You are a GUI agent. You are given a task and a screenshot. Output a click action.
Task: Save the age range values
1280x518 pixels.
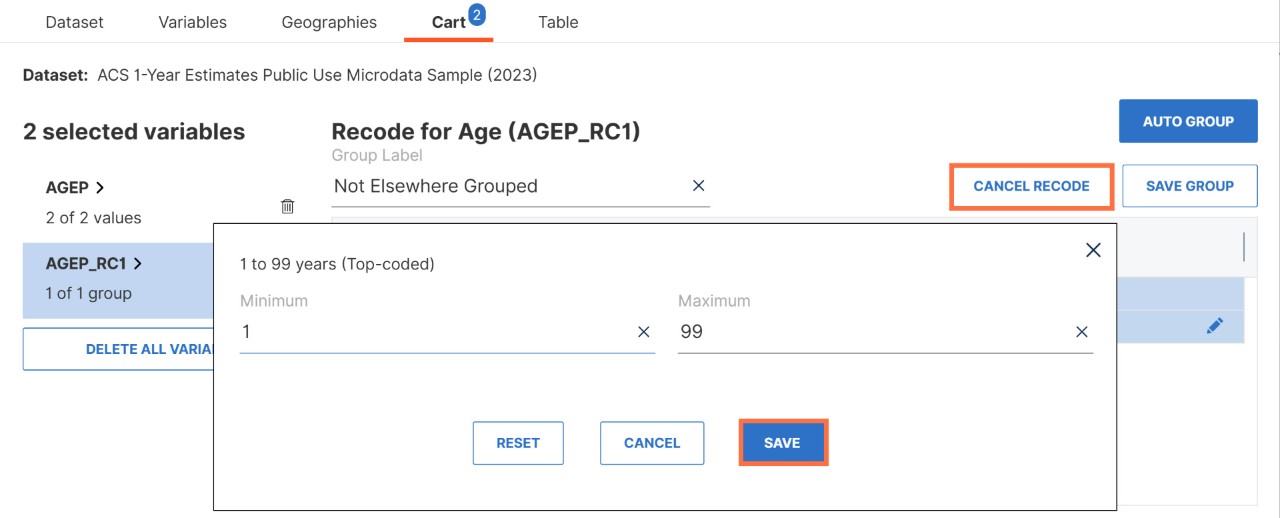[783, 442]
